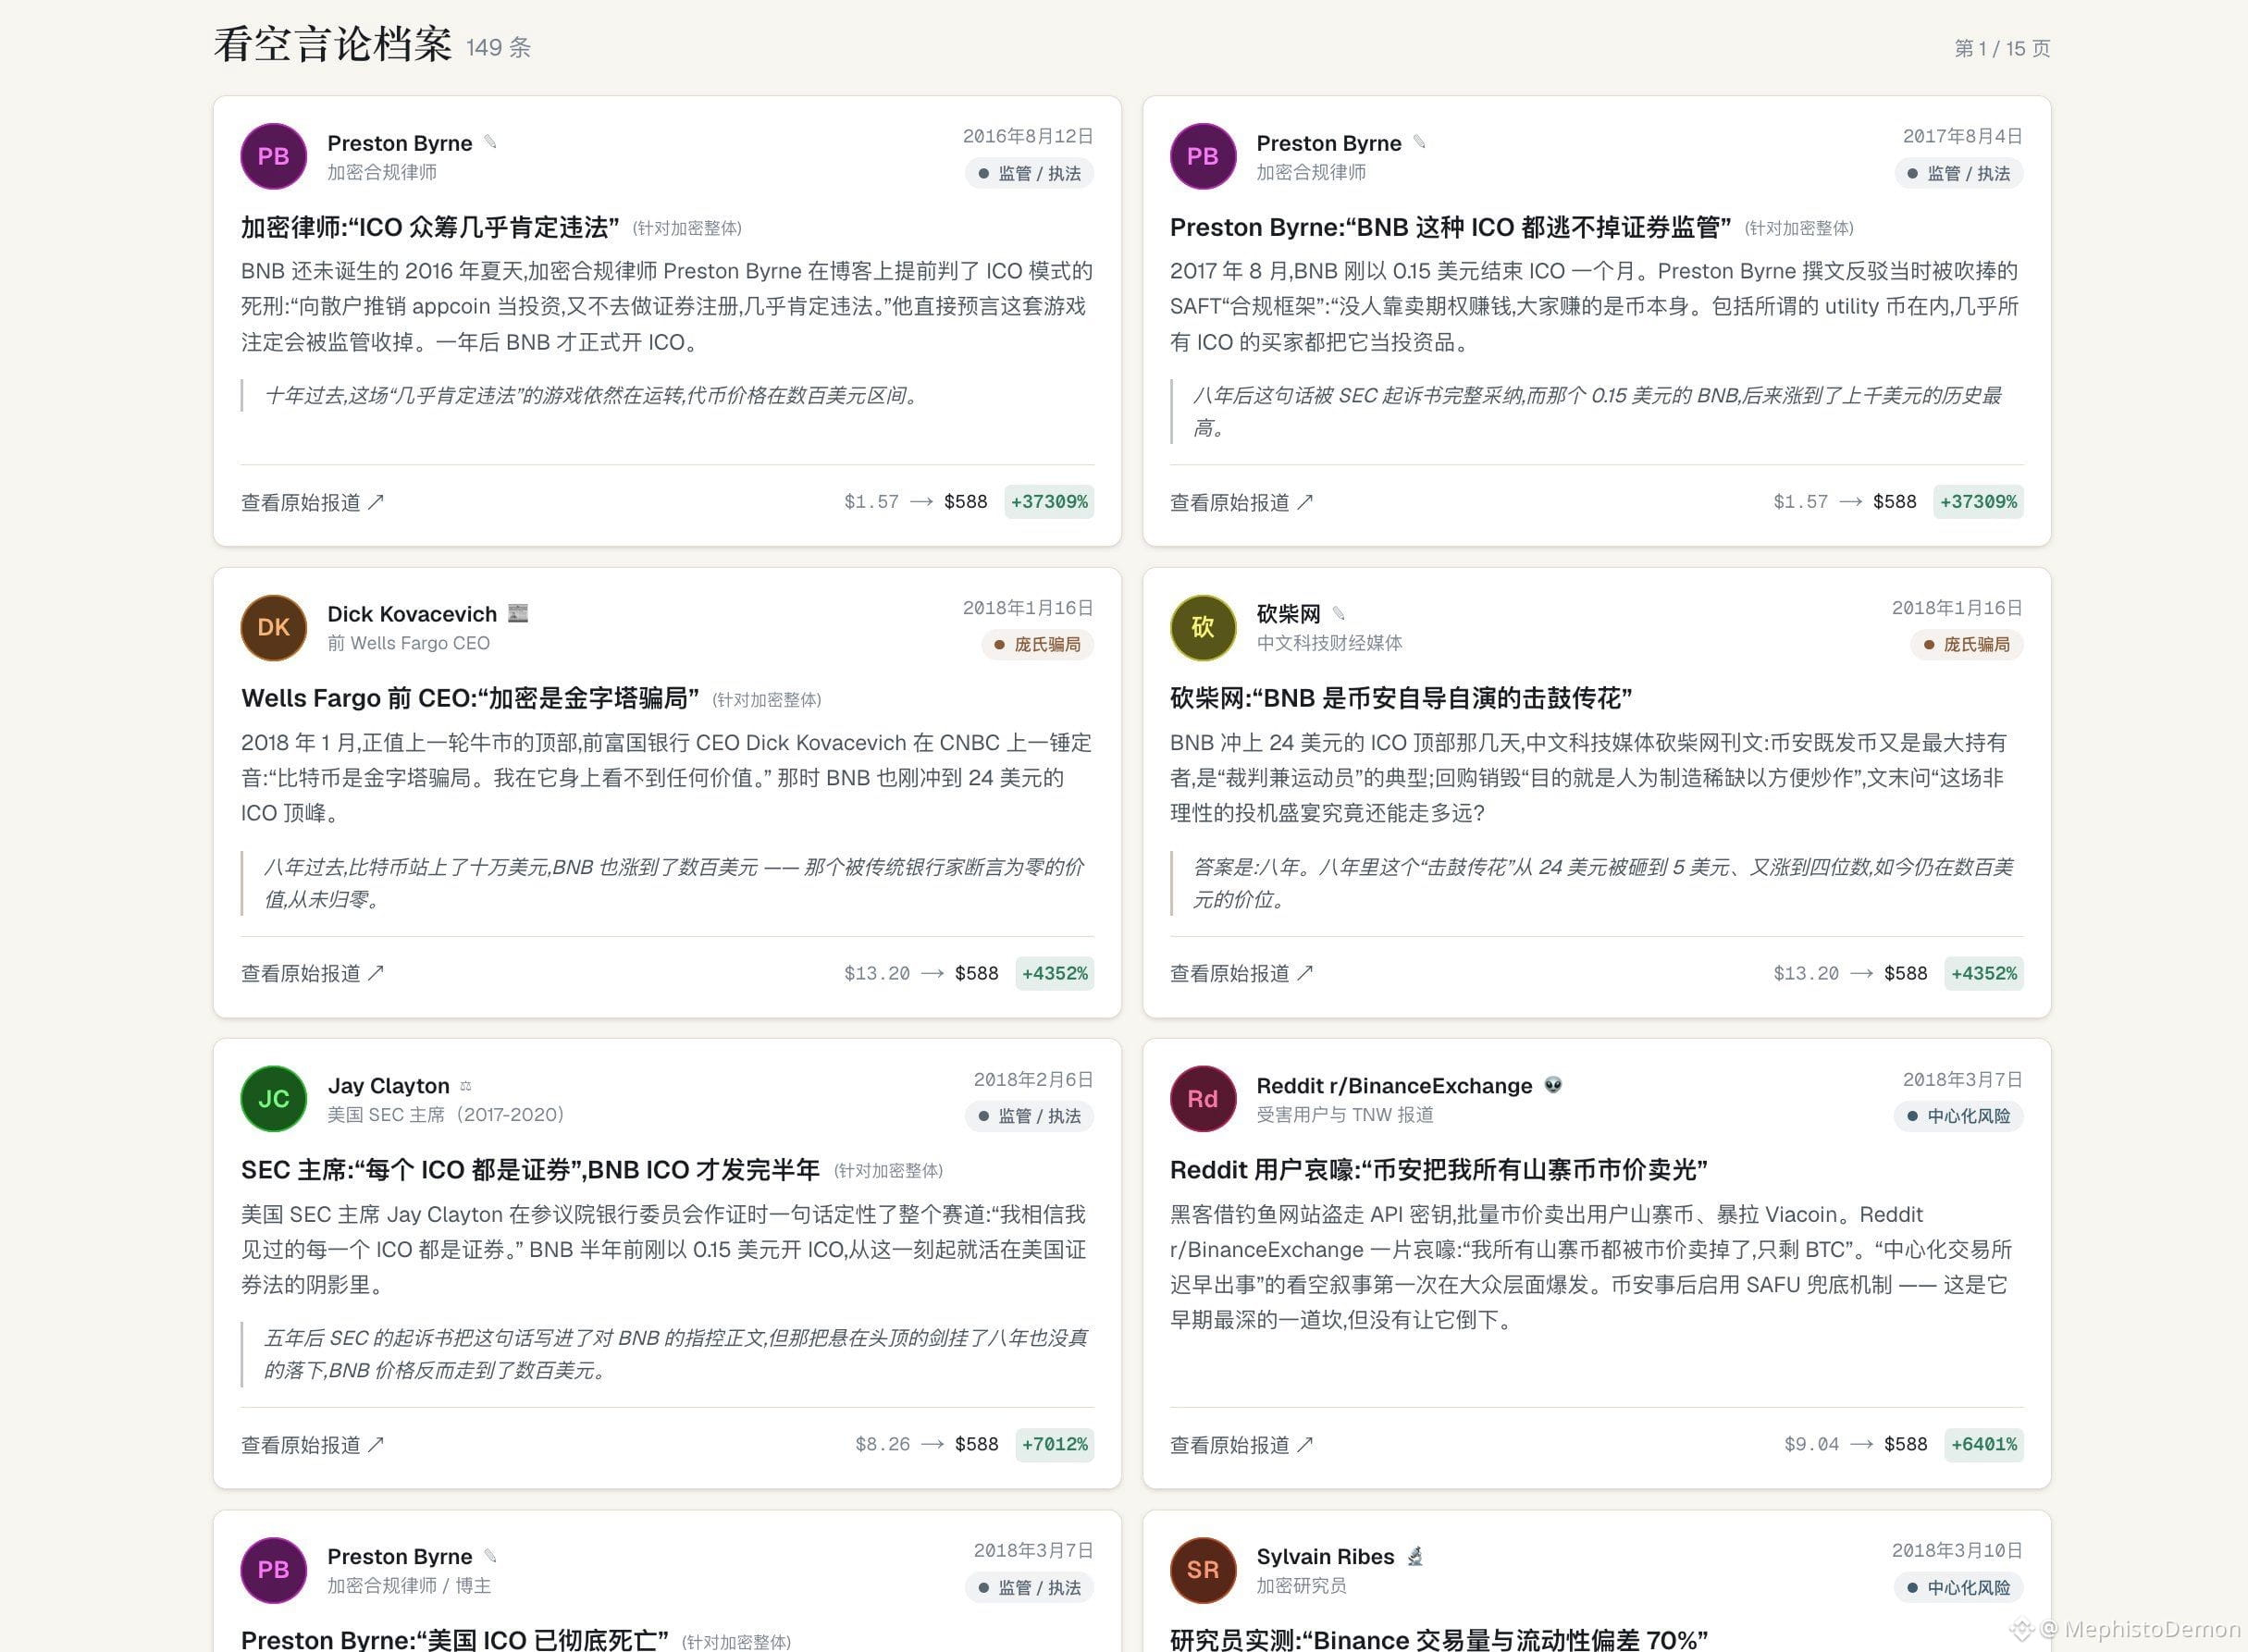Click the title 加密律师:“ICO 众筹几乎肯定违法”

coord(430,228)
